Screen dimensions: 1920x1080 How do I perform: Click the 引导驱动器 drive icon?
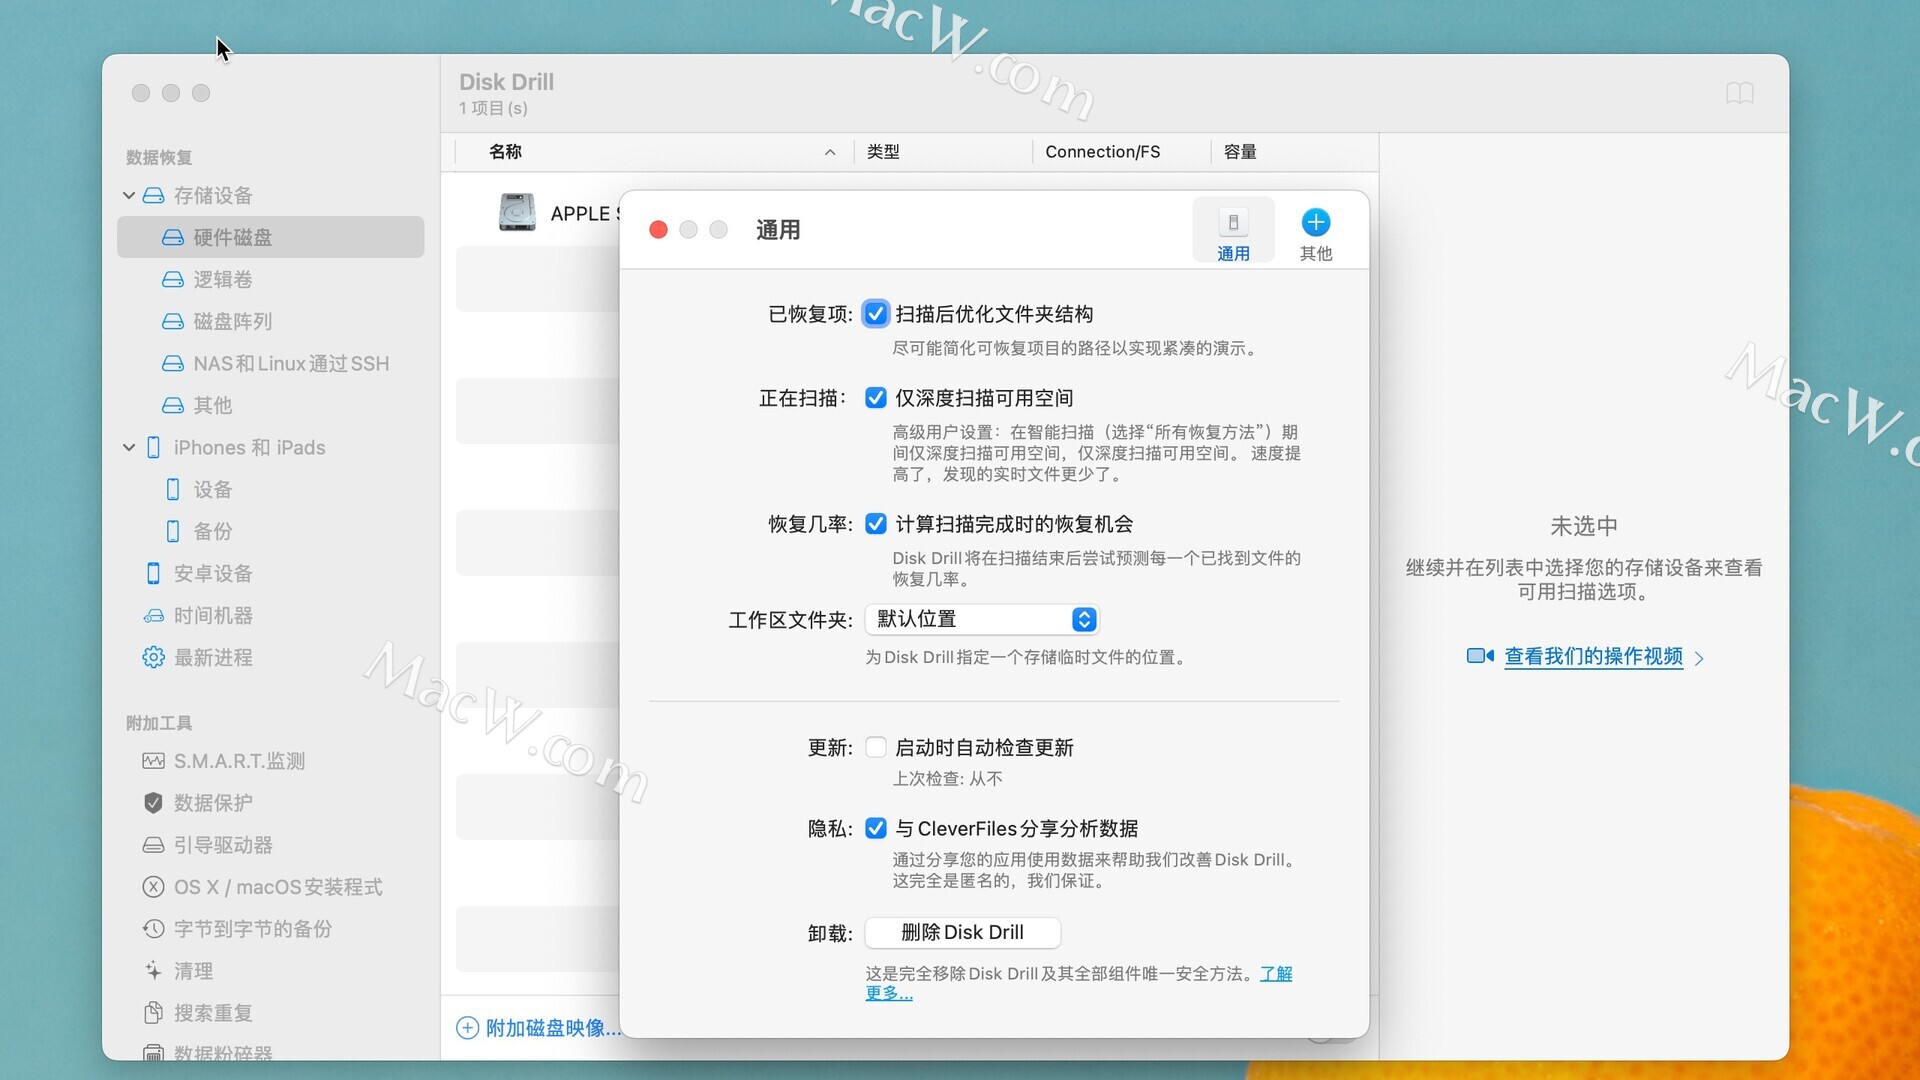pos(153,845)
